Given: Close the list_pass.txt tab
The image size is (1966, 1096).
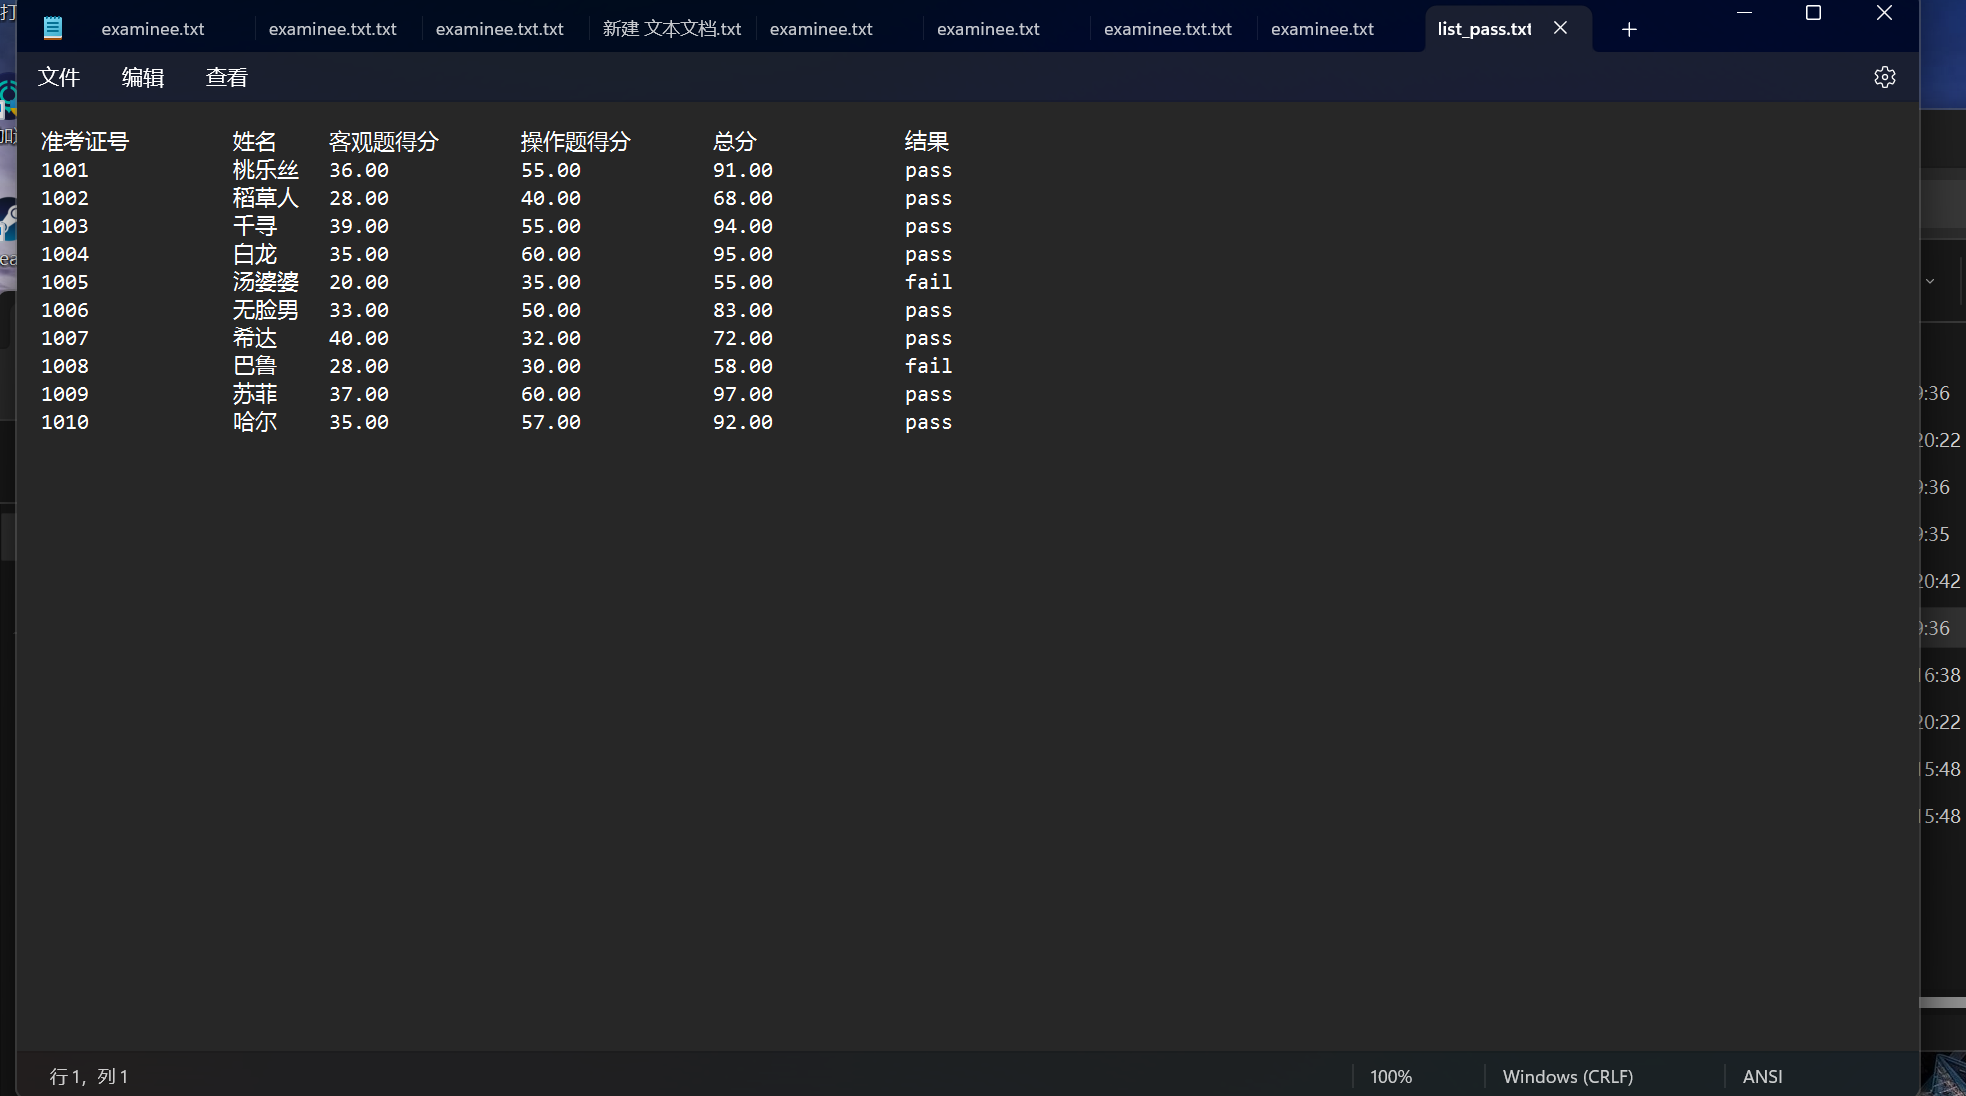Looking at the screenshot, I should point(1560,28).
